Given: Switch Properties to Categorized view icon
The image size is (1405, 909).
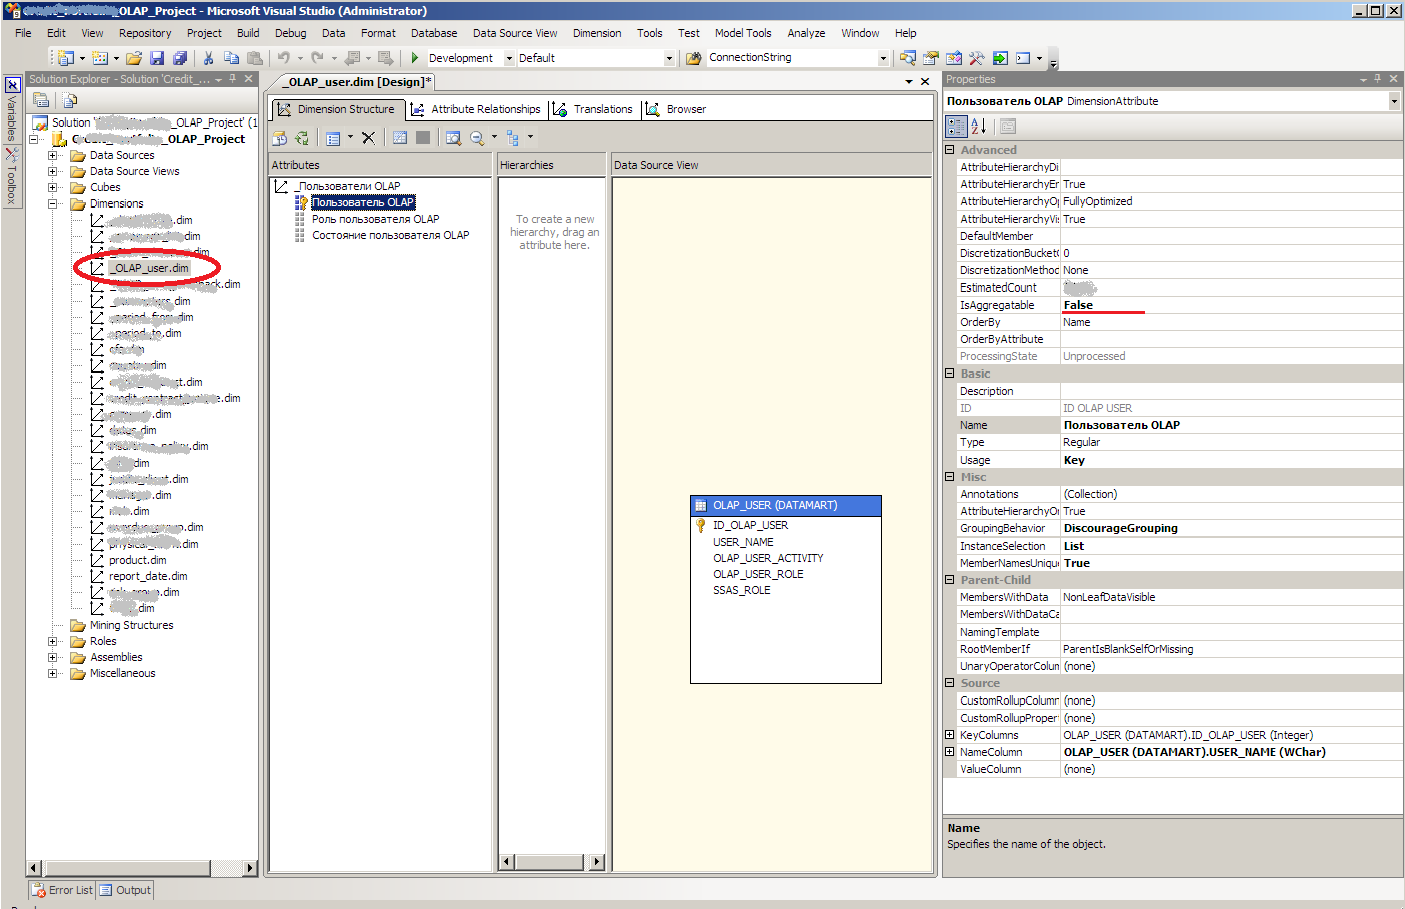Looking at the screenshot, I should 956,126.
